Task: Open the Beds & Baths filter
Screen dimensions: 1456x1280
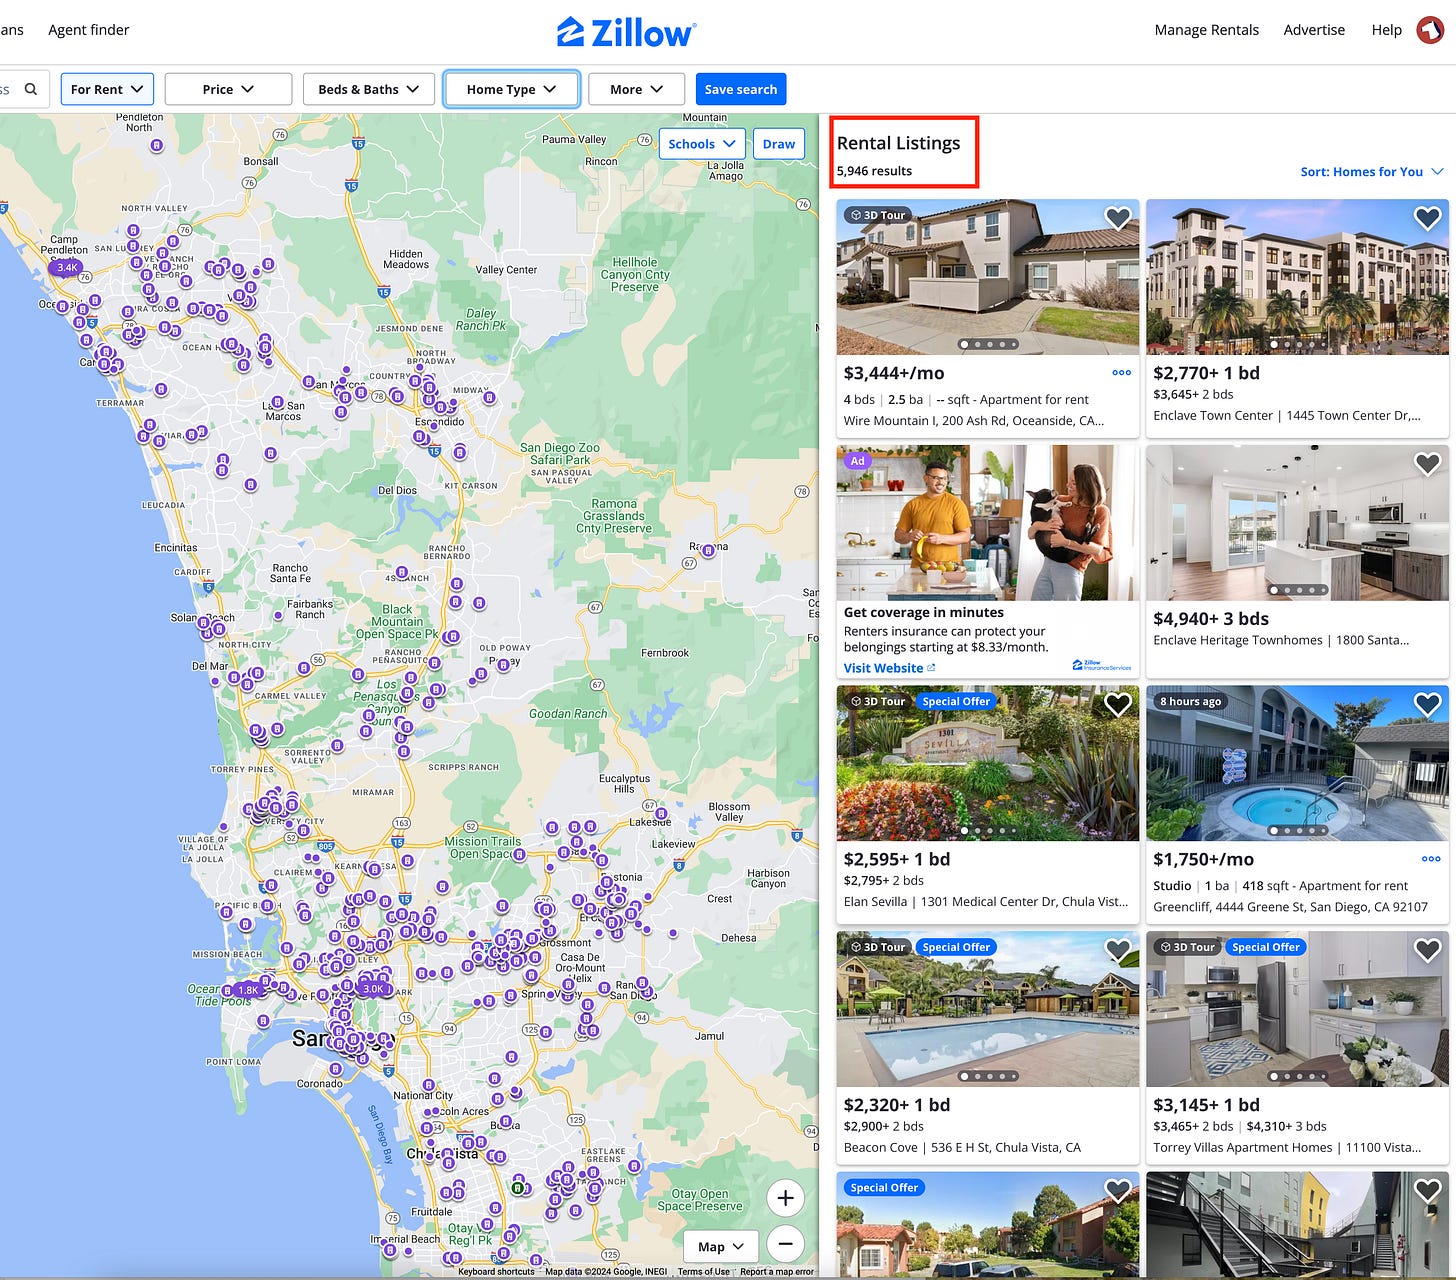Action: point(369,89)
